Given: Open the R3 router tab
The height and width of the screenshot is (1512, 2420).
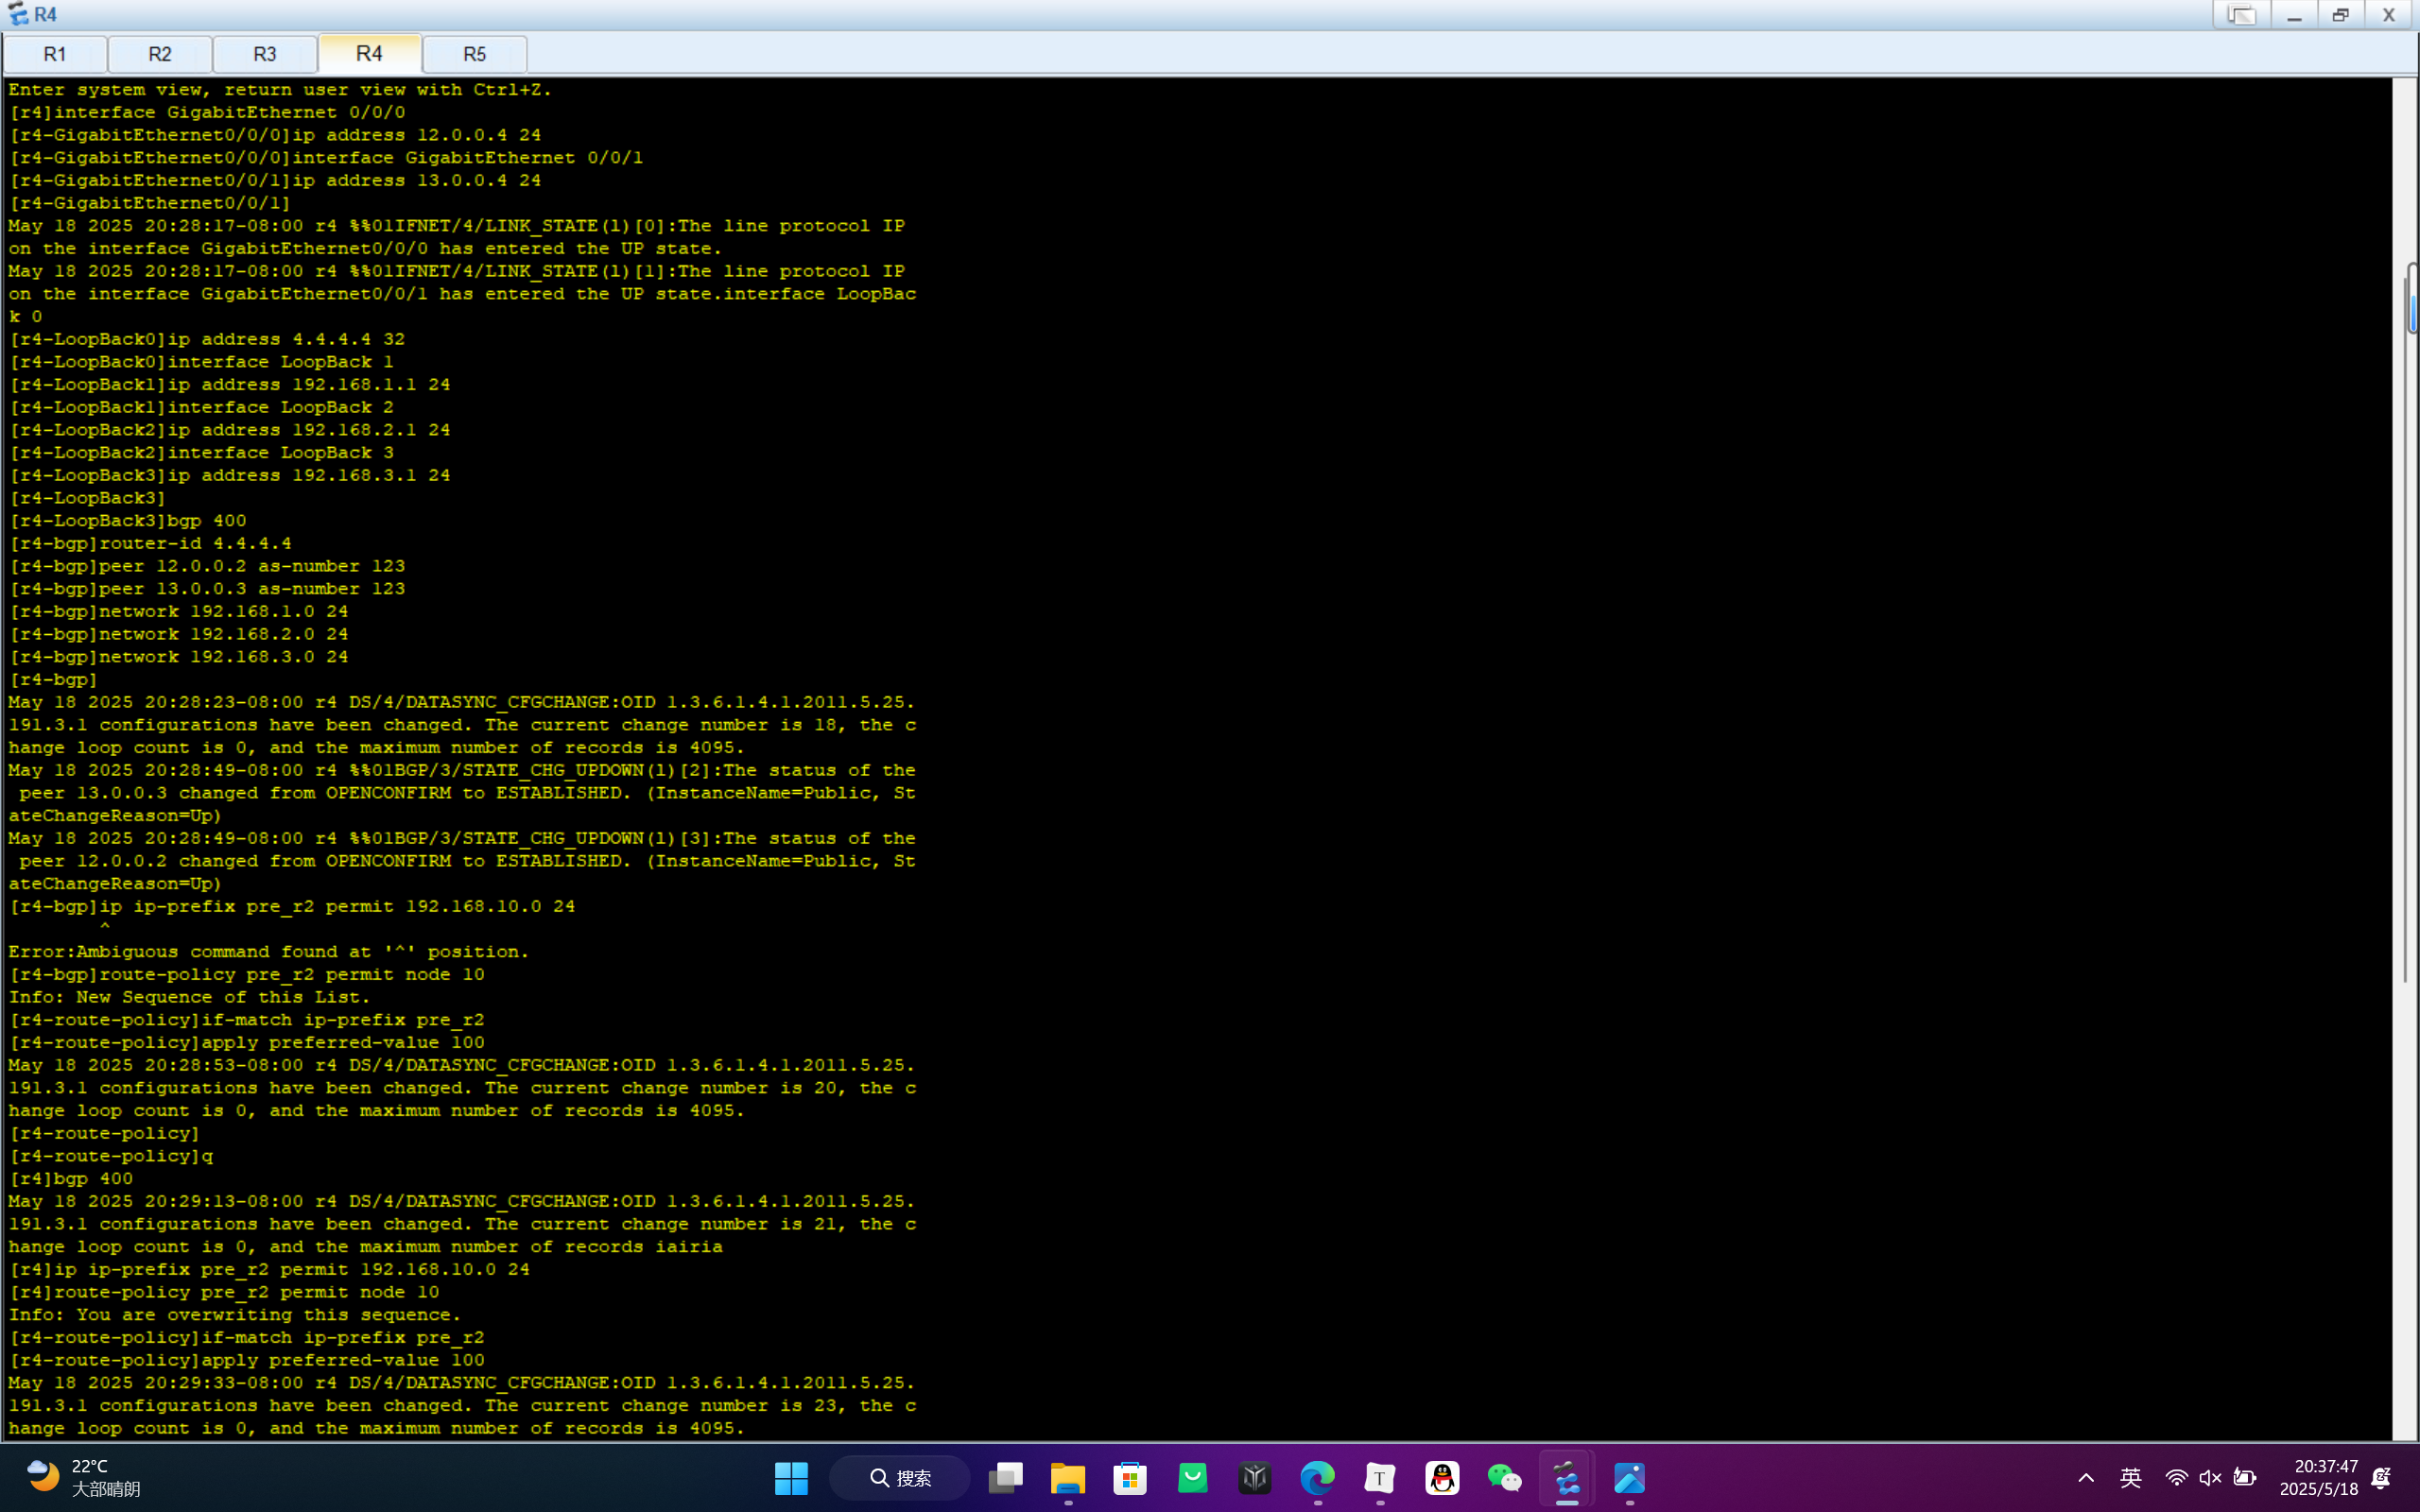Looking at the screenshot, I should 265,54.
